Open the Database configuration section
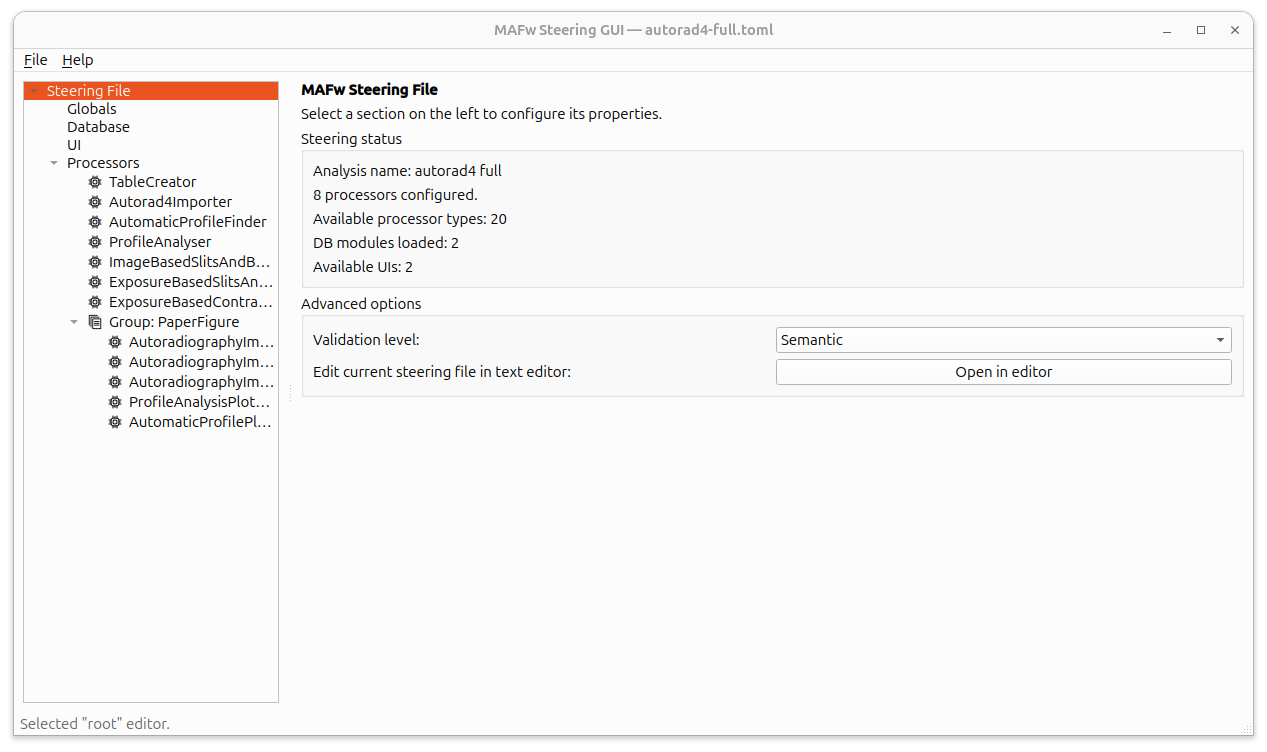 [x=98, y=126]
